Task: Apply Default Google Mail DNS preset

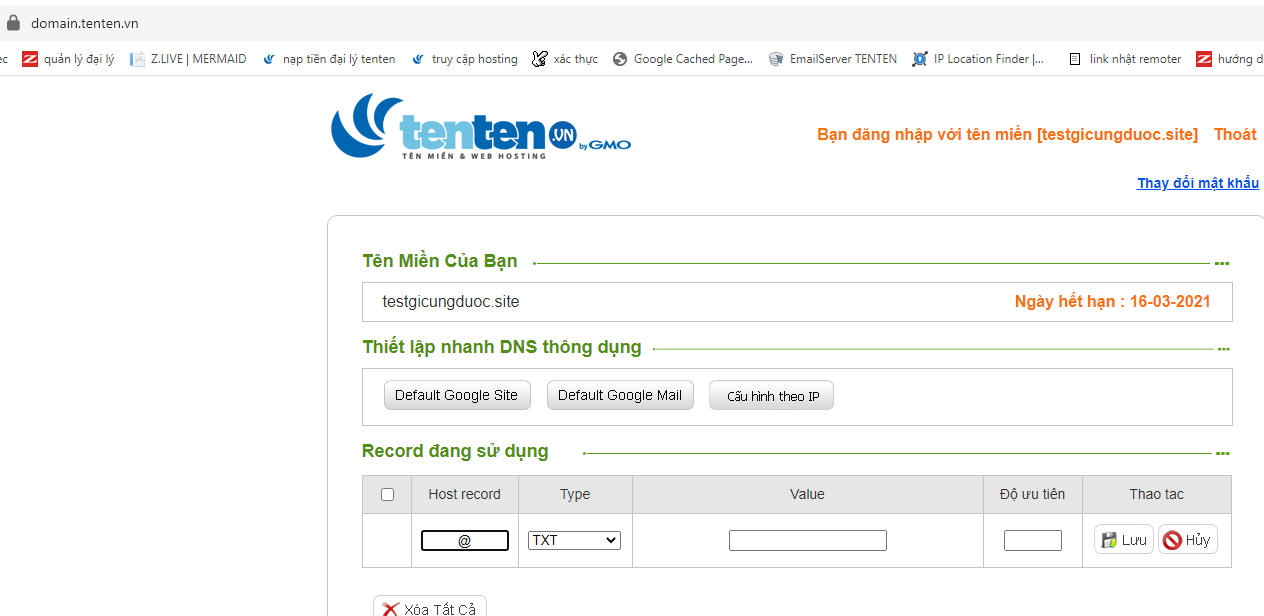Action: (x=619, y=395)
